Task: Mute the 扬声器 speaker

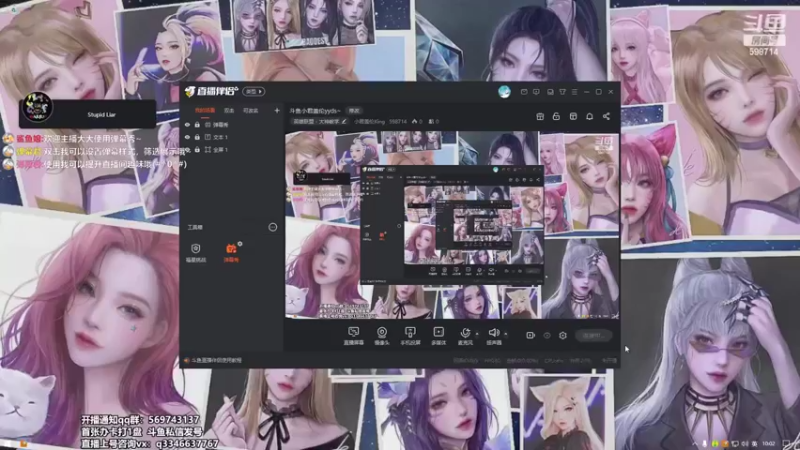Action: 493,336
